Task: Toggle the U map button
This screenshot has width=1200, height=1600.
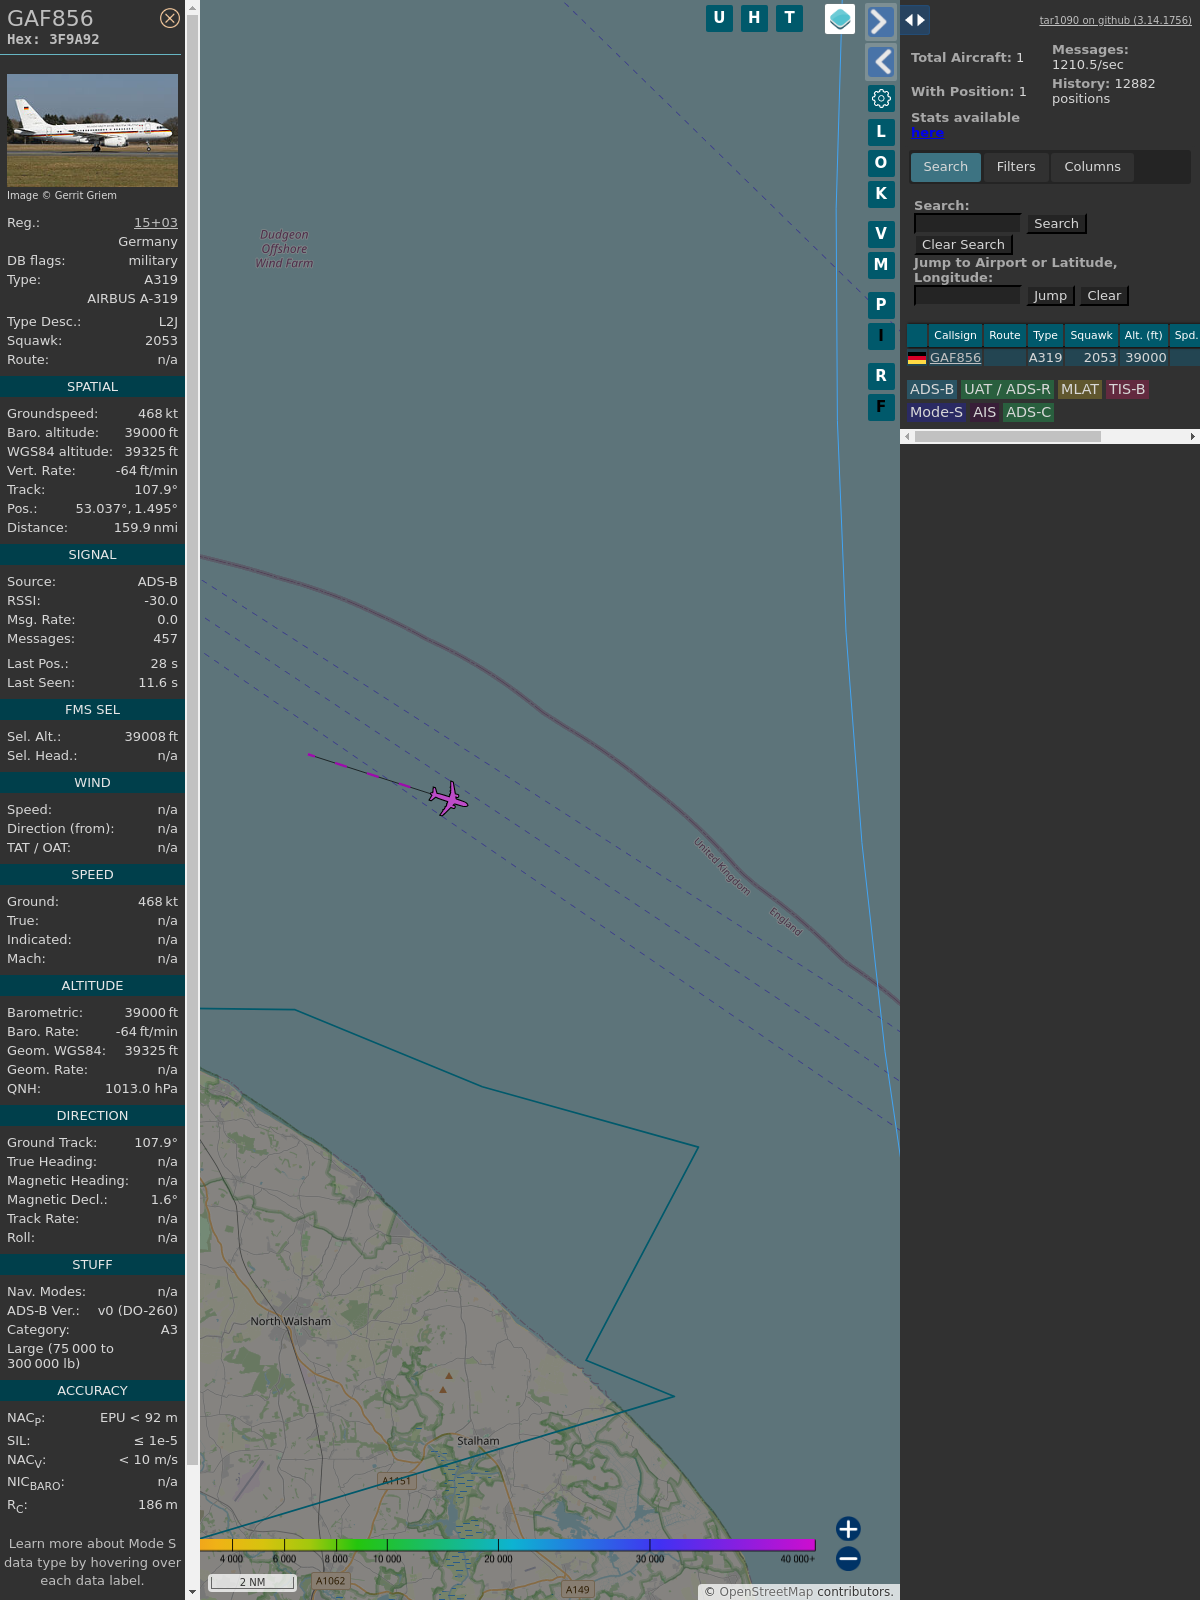Action: 719,18
